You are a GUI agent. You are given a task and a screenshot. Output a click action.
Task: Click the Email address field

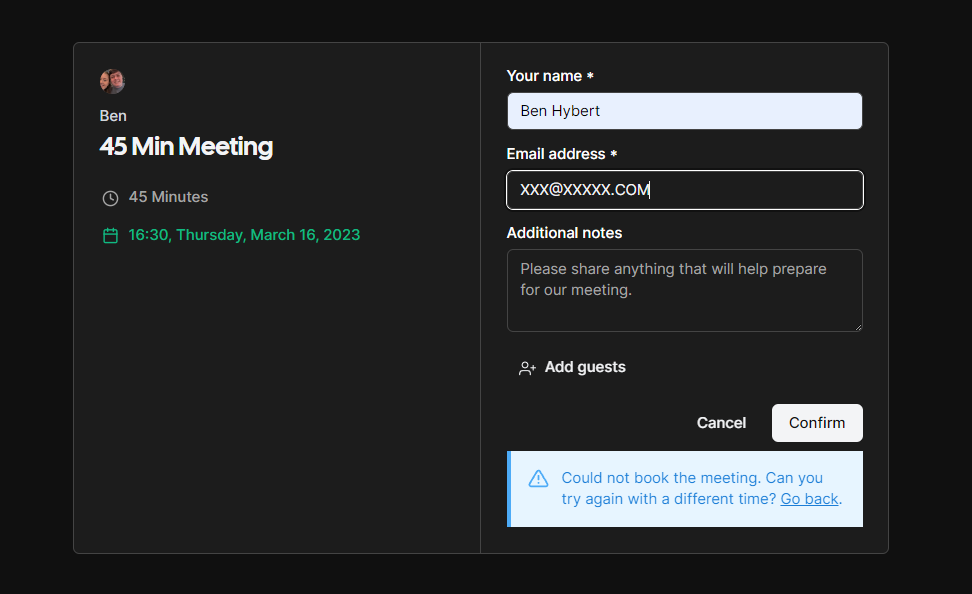coord(684,190)
